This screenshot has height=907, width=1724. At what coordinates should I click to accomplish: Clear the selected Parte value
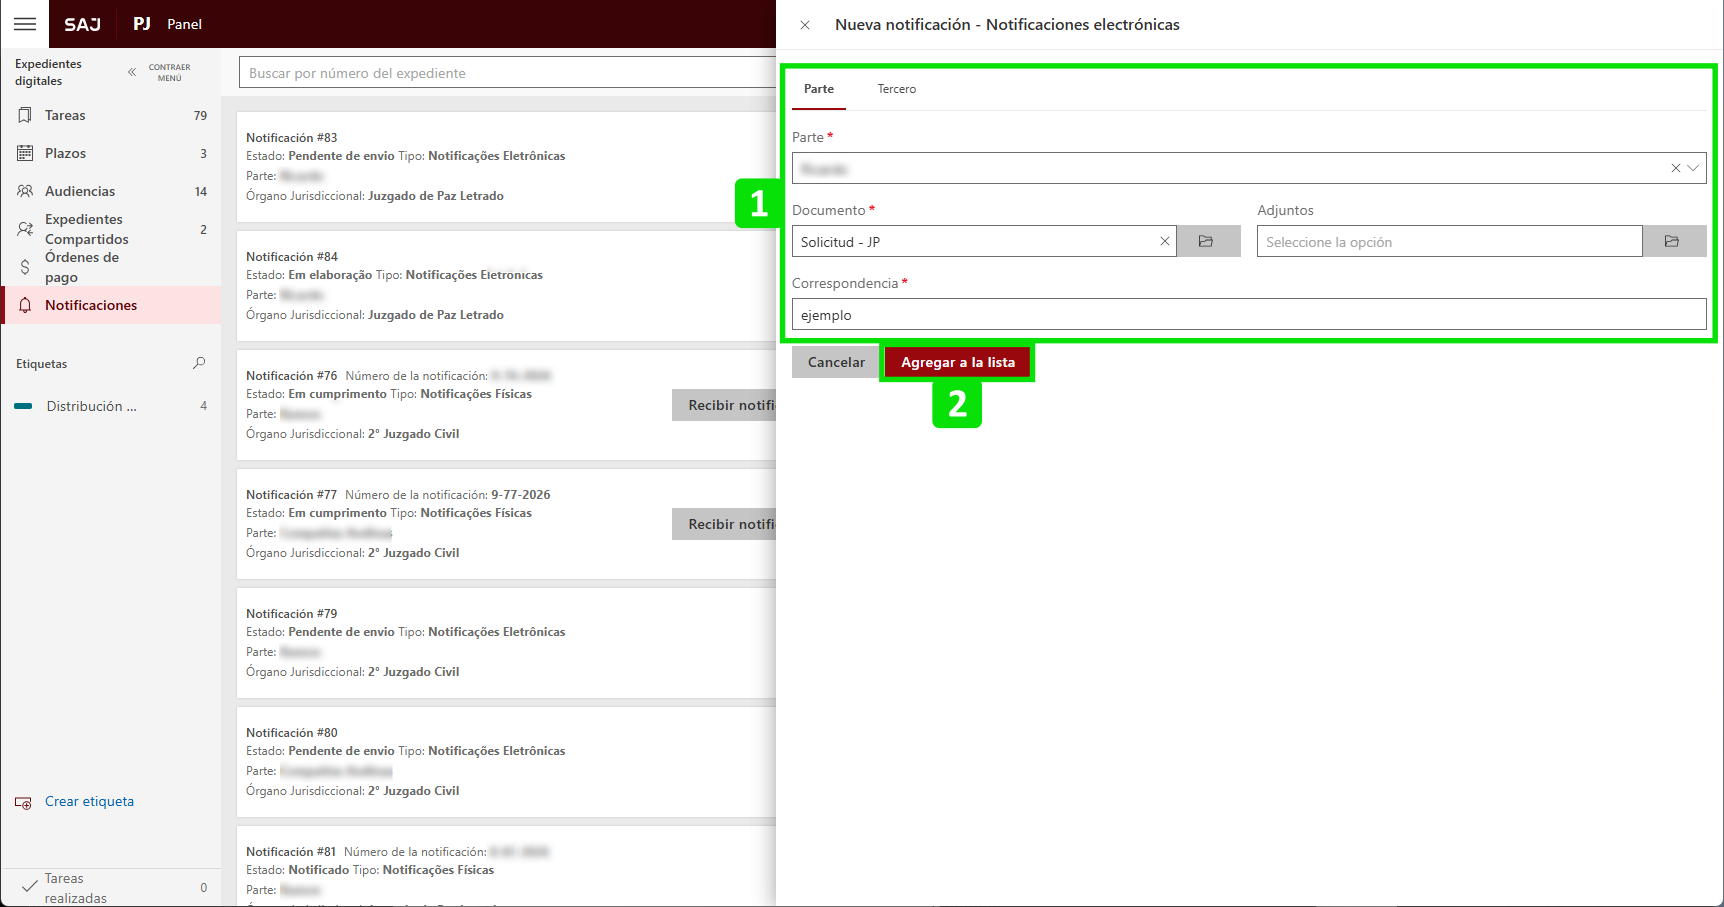pyautogui.click(x=1675, y=168)
